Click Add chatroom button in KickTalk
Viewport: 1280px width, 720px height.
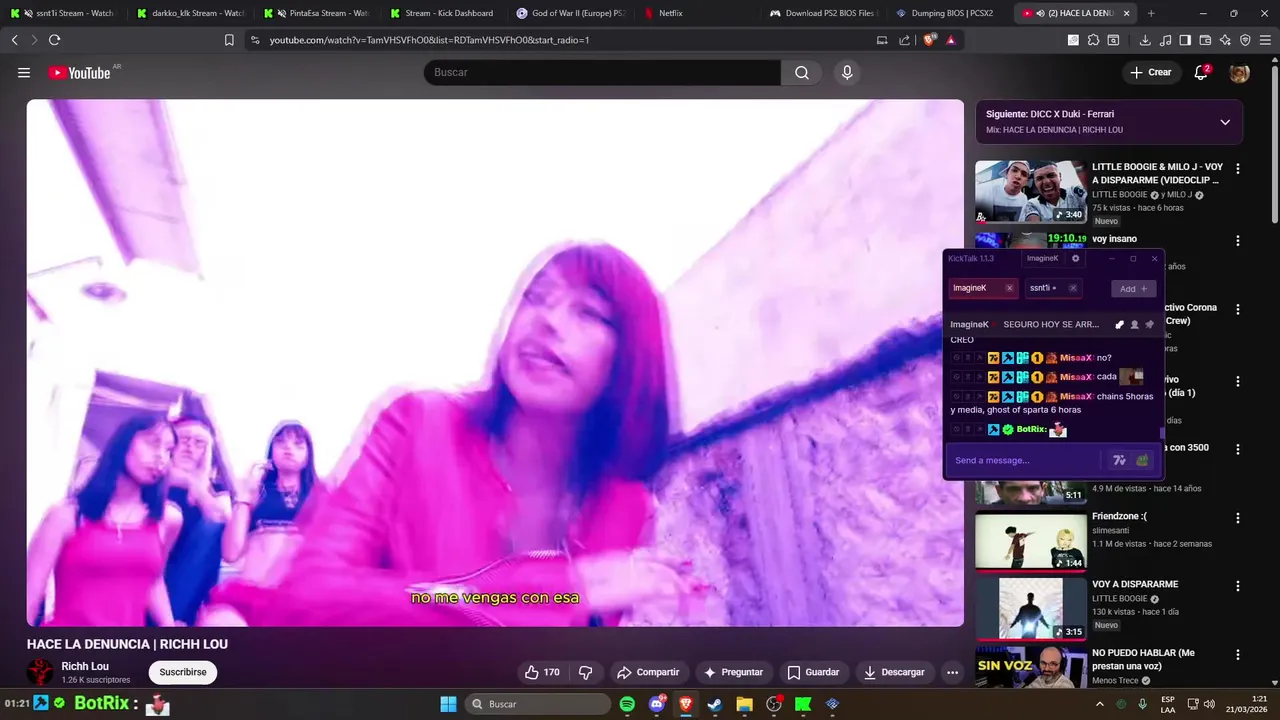point(1133,288)
